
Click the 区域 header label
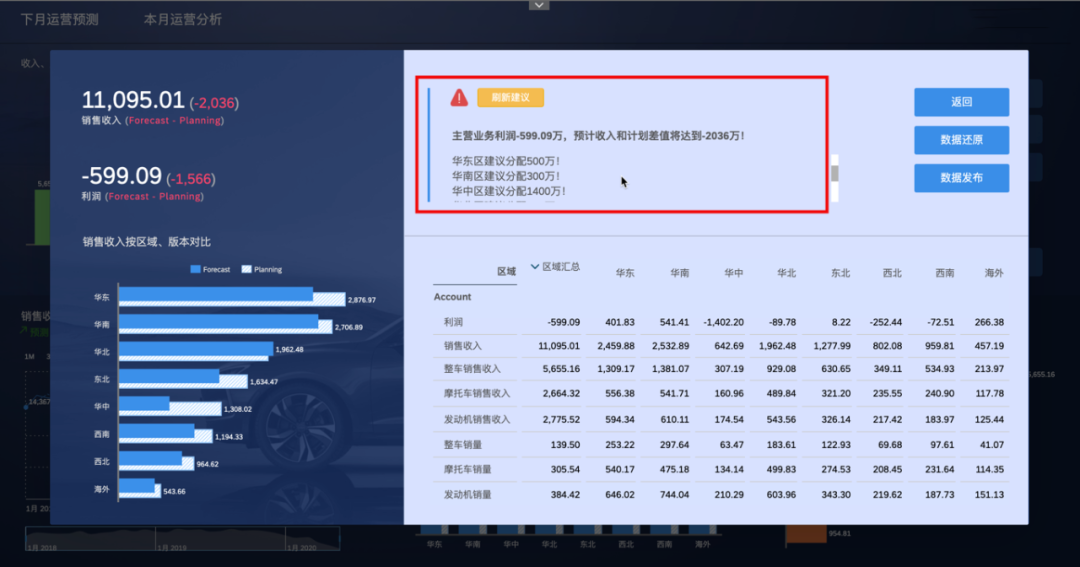click(506, 271)
